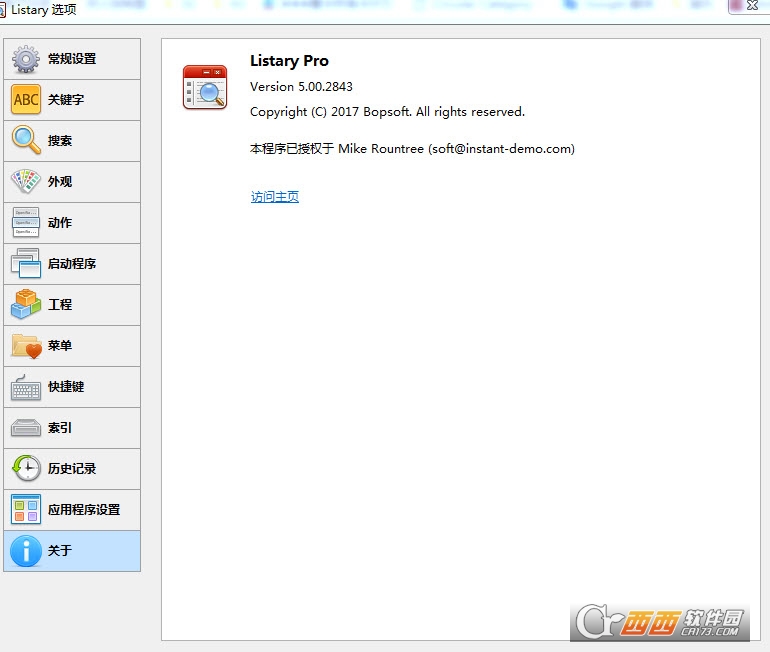770x652 pixels.
Task: Click the Listary icon in title bar
Action: coord(2,10)
